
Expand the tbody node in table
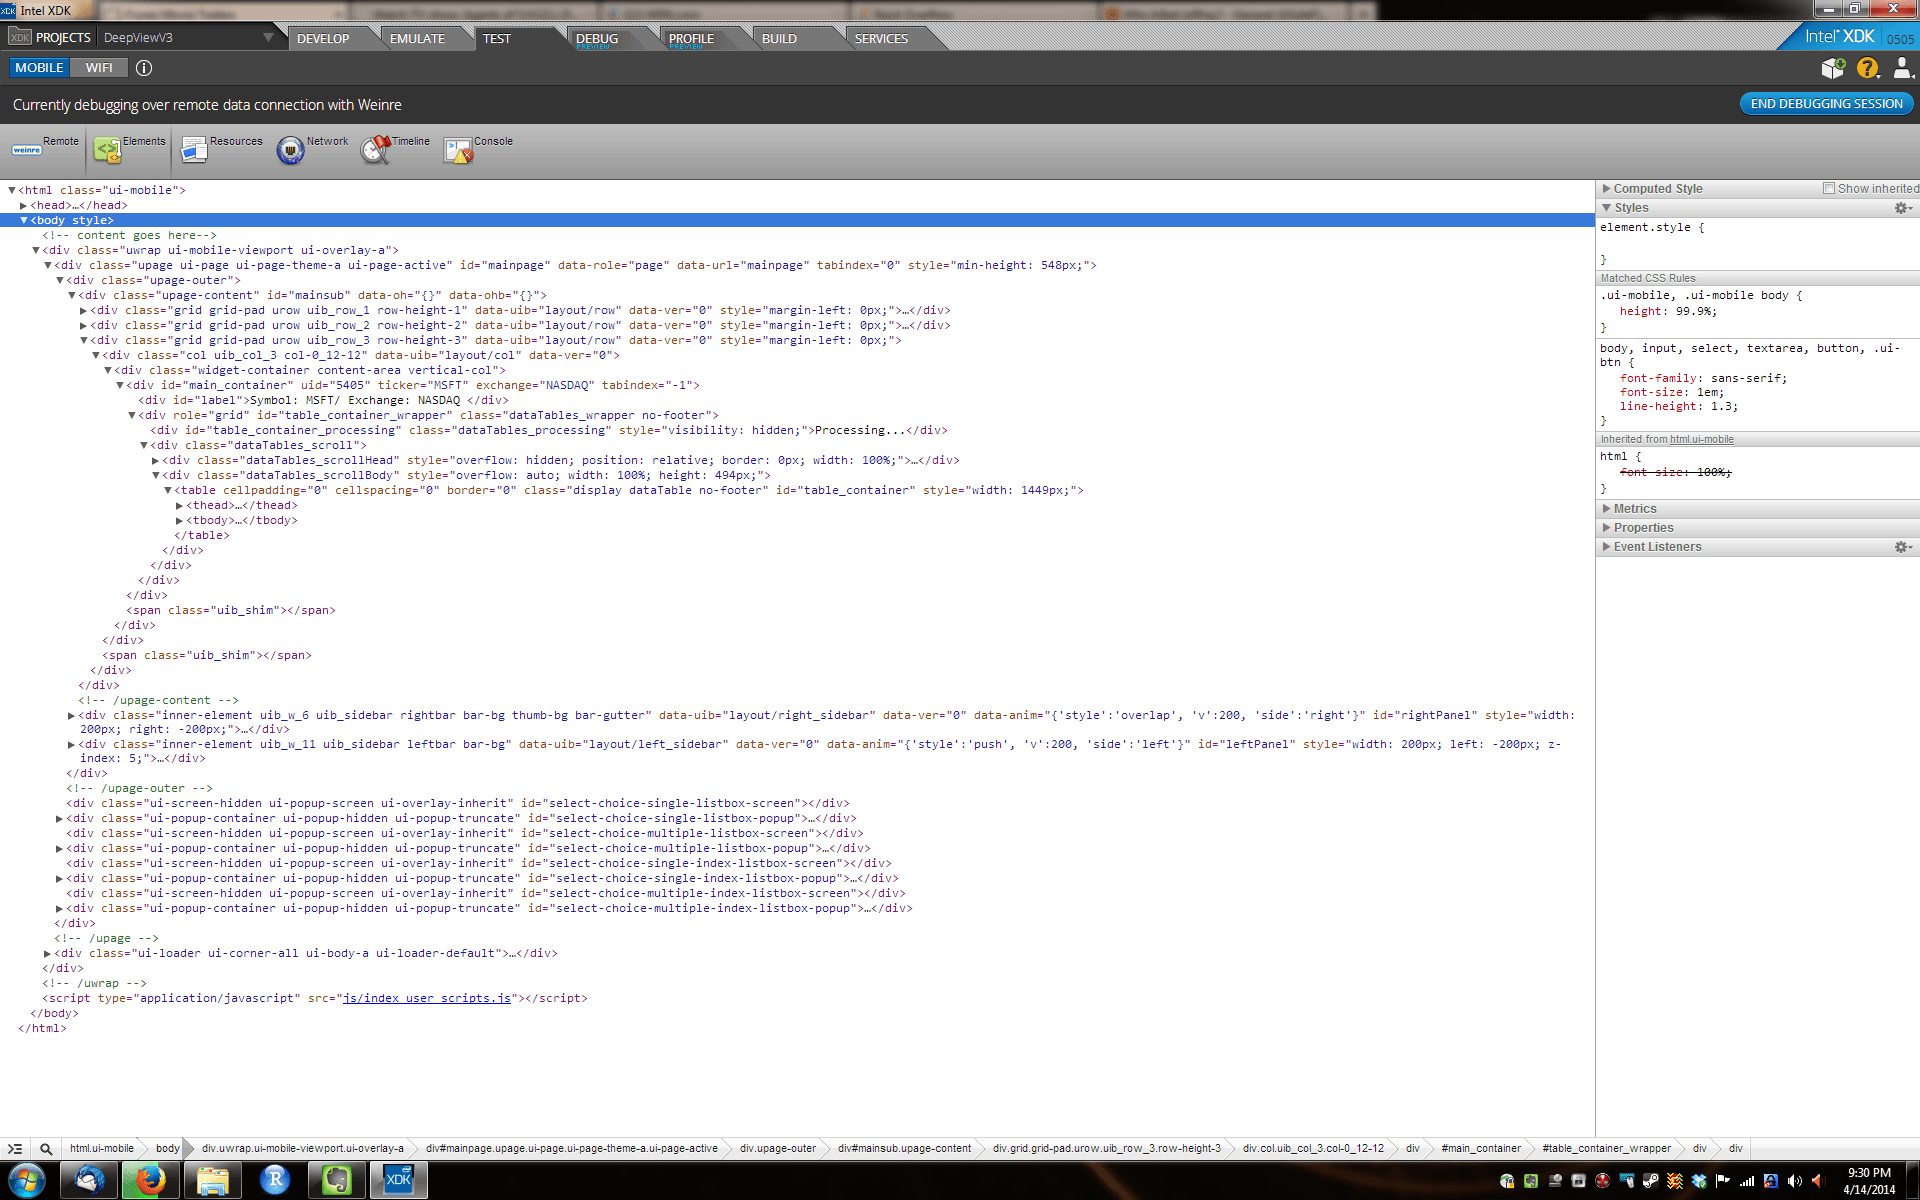point(179,521)
